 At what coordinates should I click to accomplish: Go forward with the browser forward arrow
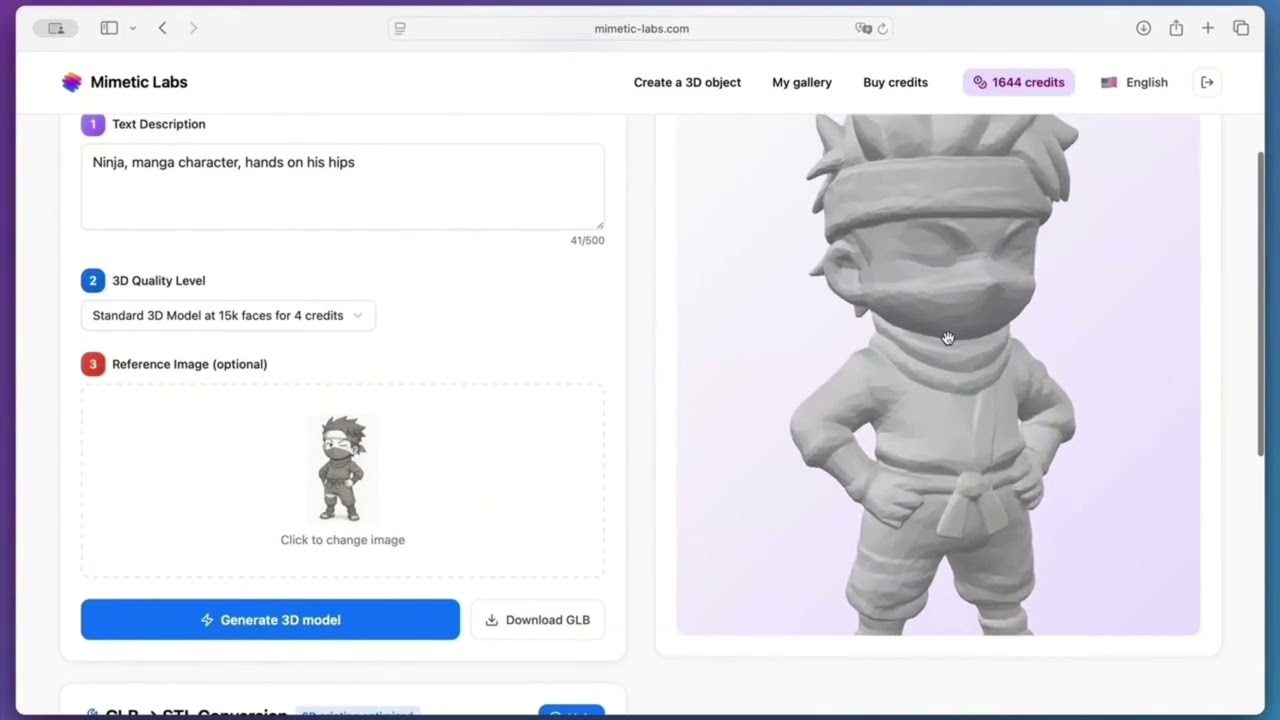(x=193, y=28)
